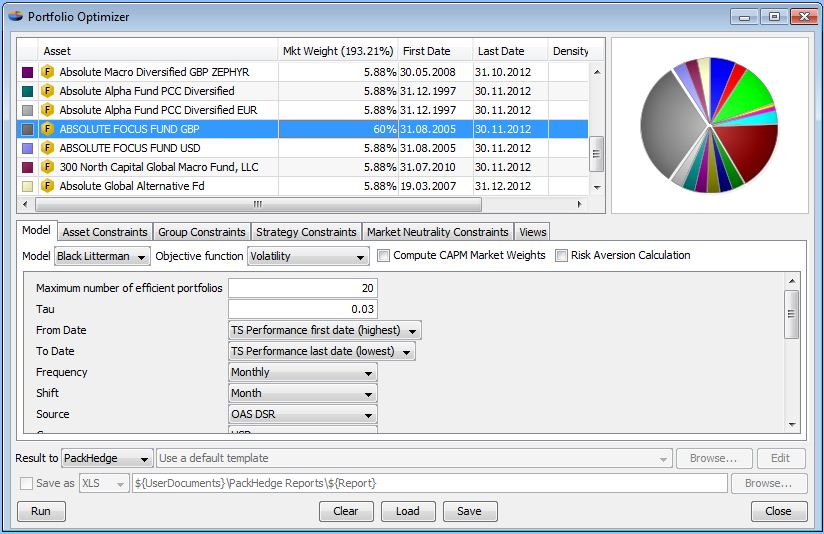Open the Shift dropdown showing Month

[302, 393]
